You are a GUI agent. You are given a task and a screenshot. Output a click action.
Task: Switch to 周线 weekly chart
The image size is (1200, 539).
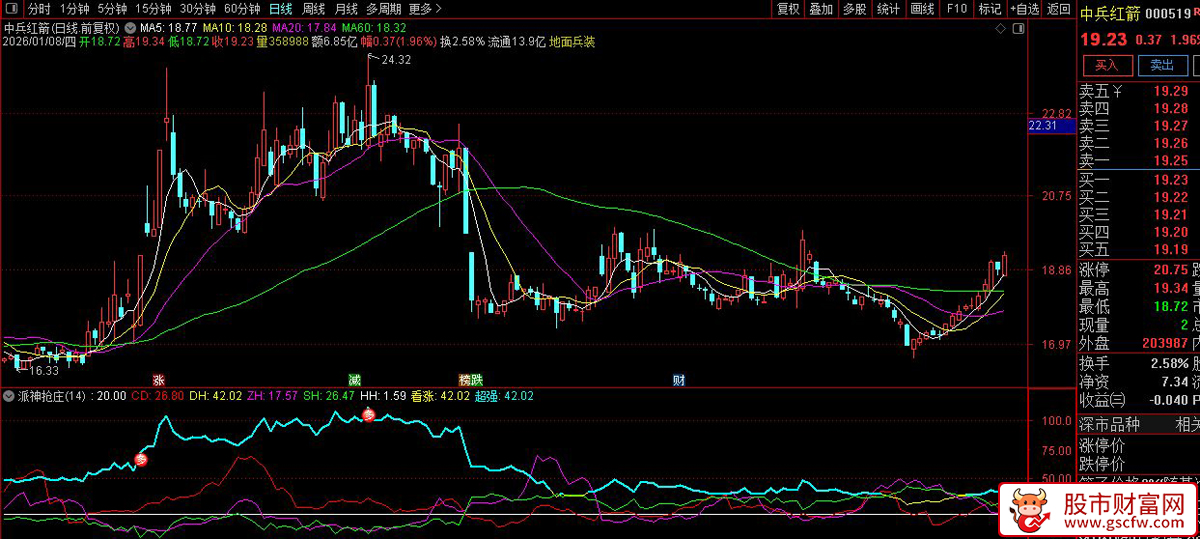point(314,9)
